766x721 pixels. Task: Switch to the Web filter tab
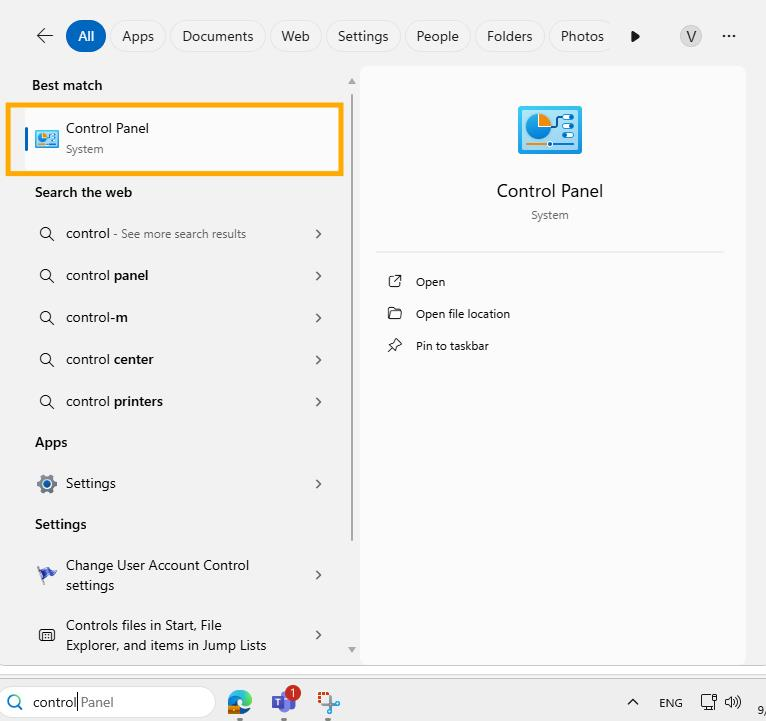point(295,36)
